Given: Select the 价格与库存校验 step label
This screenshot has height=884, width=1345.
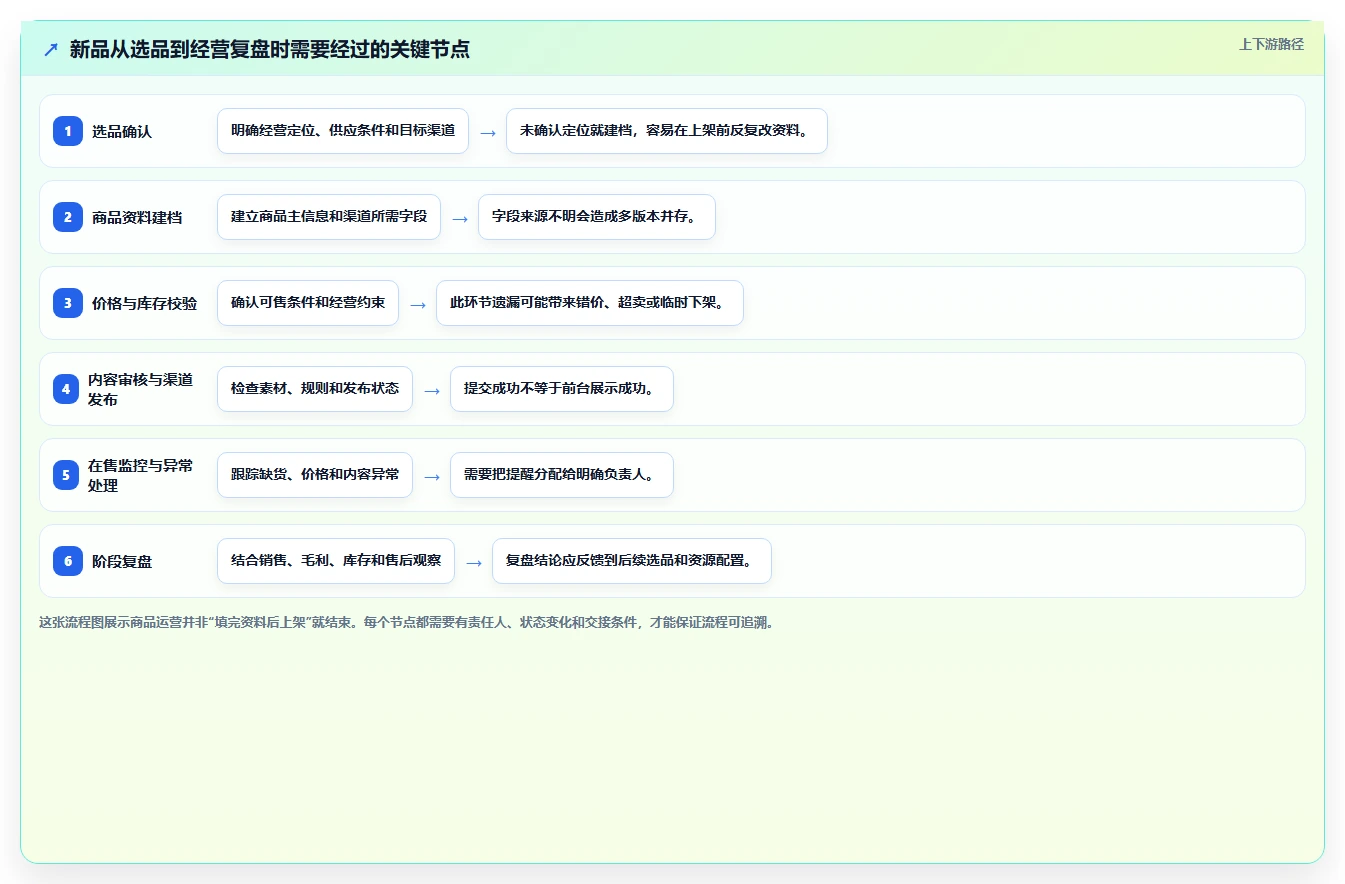Looking at the screenshot, I should pyautogui.click(x=145, y=303).
